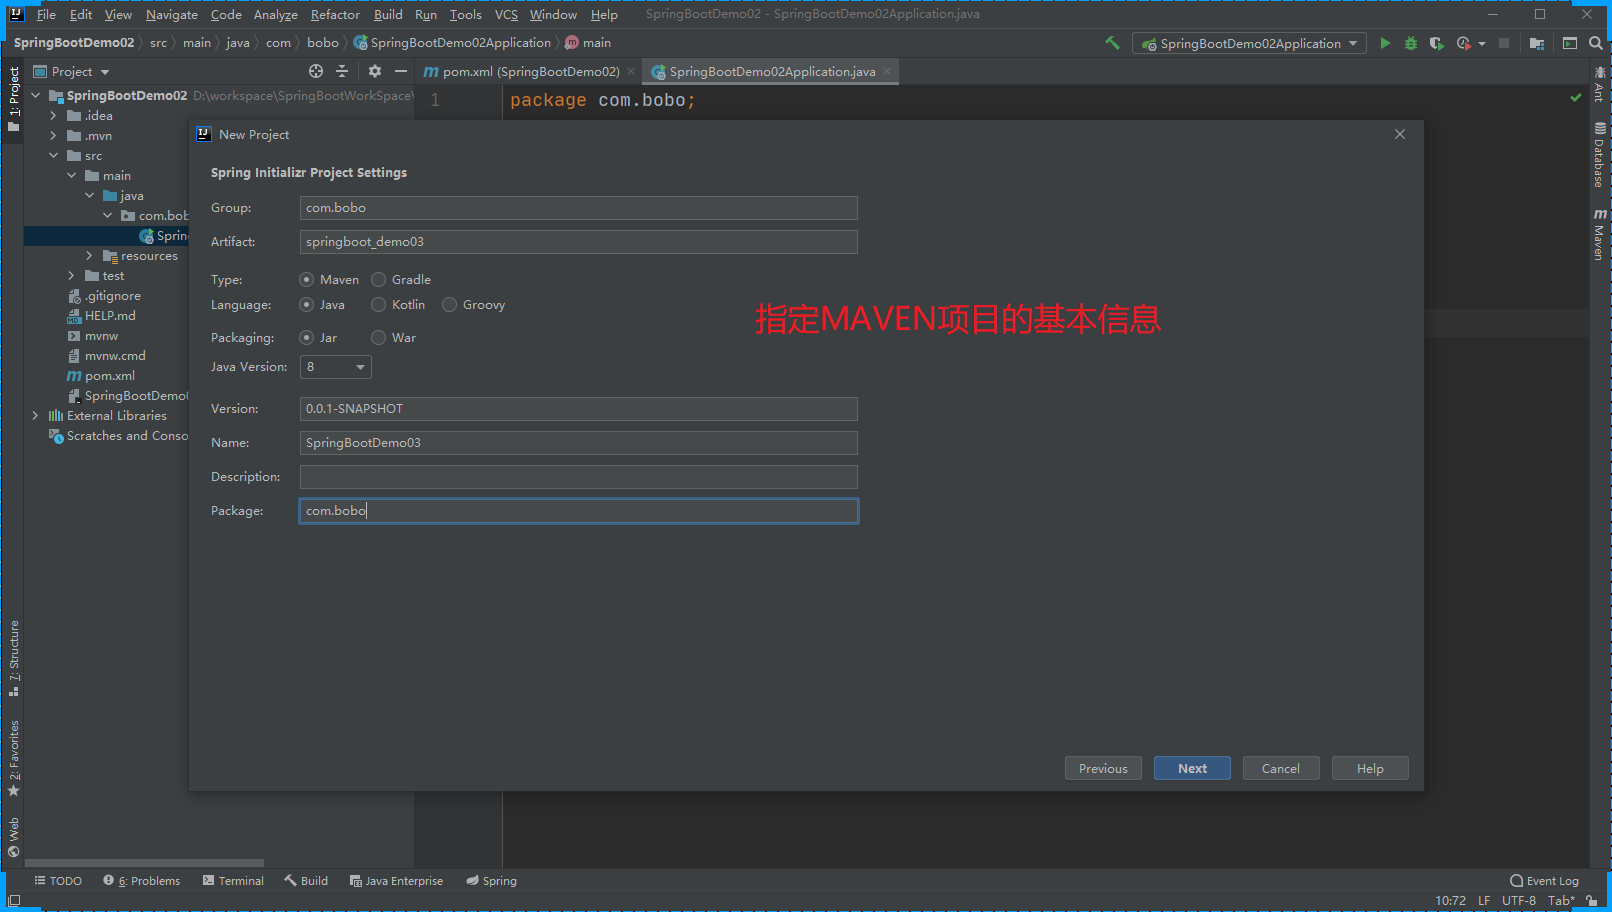Image resolution: width=1612 pixels, height=912 pixels.
Task: Click the Help button in dialog
Action: (x=1370, y=768)
